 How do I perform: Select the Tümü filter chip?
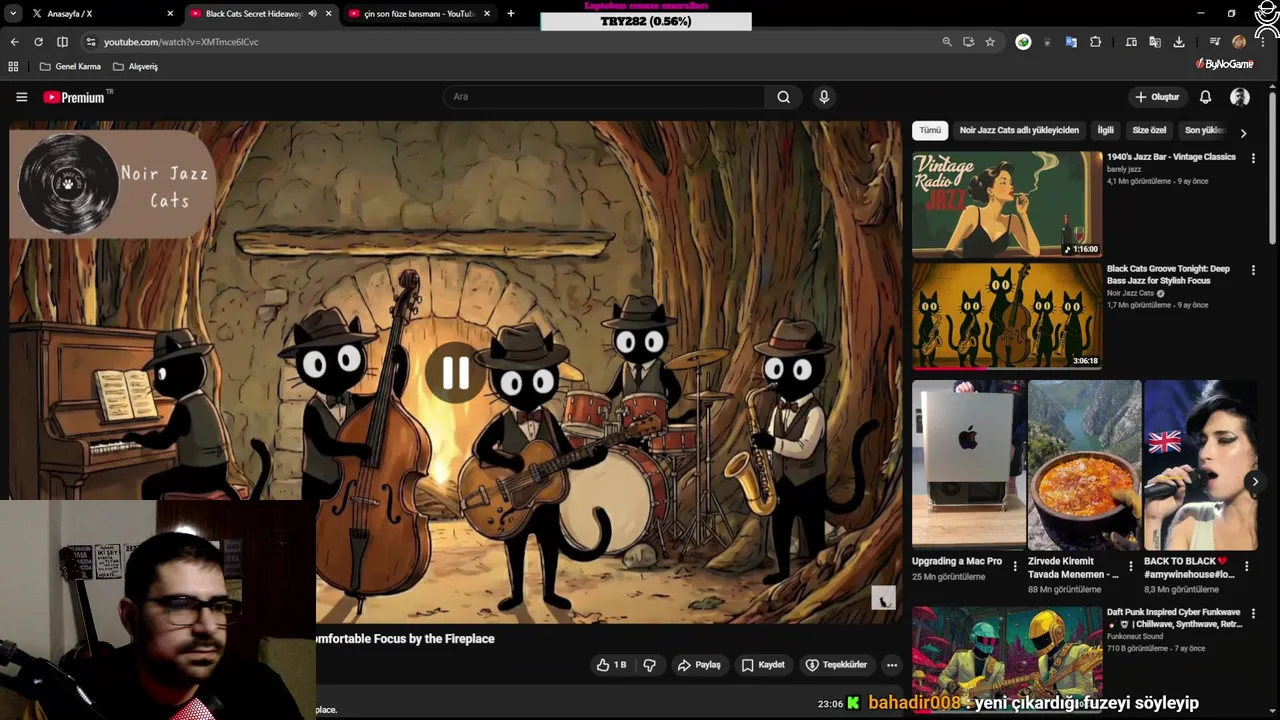930,130
